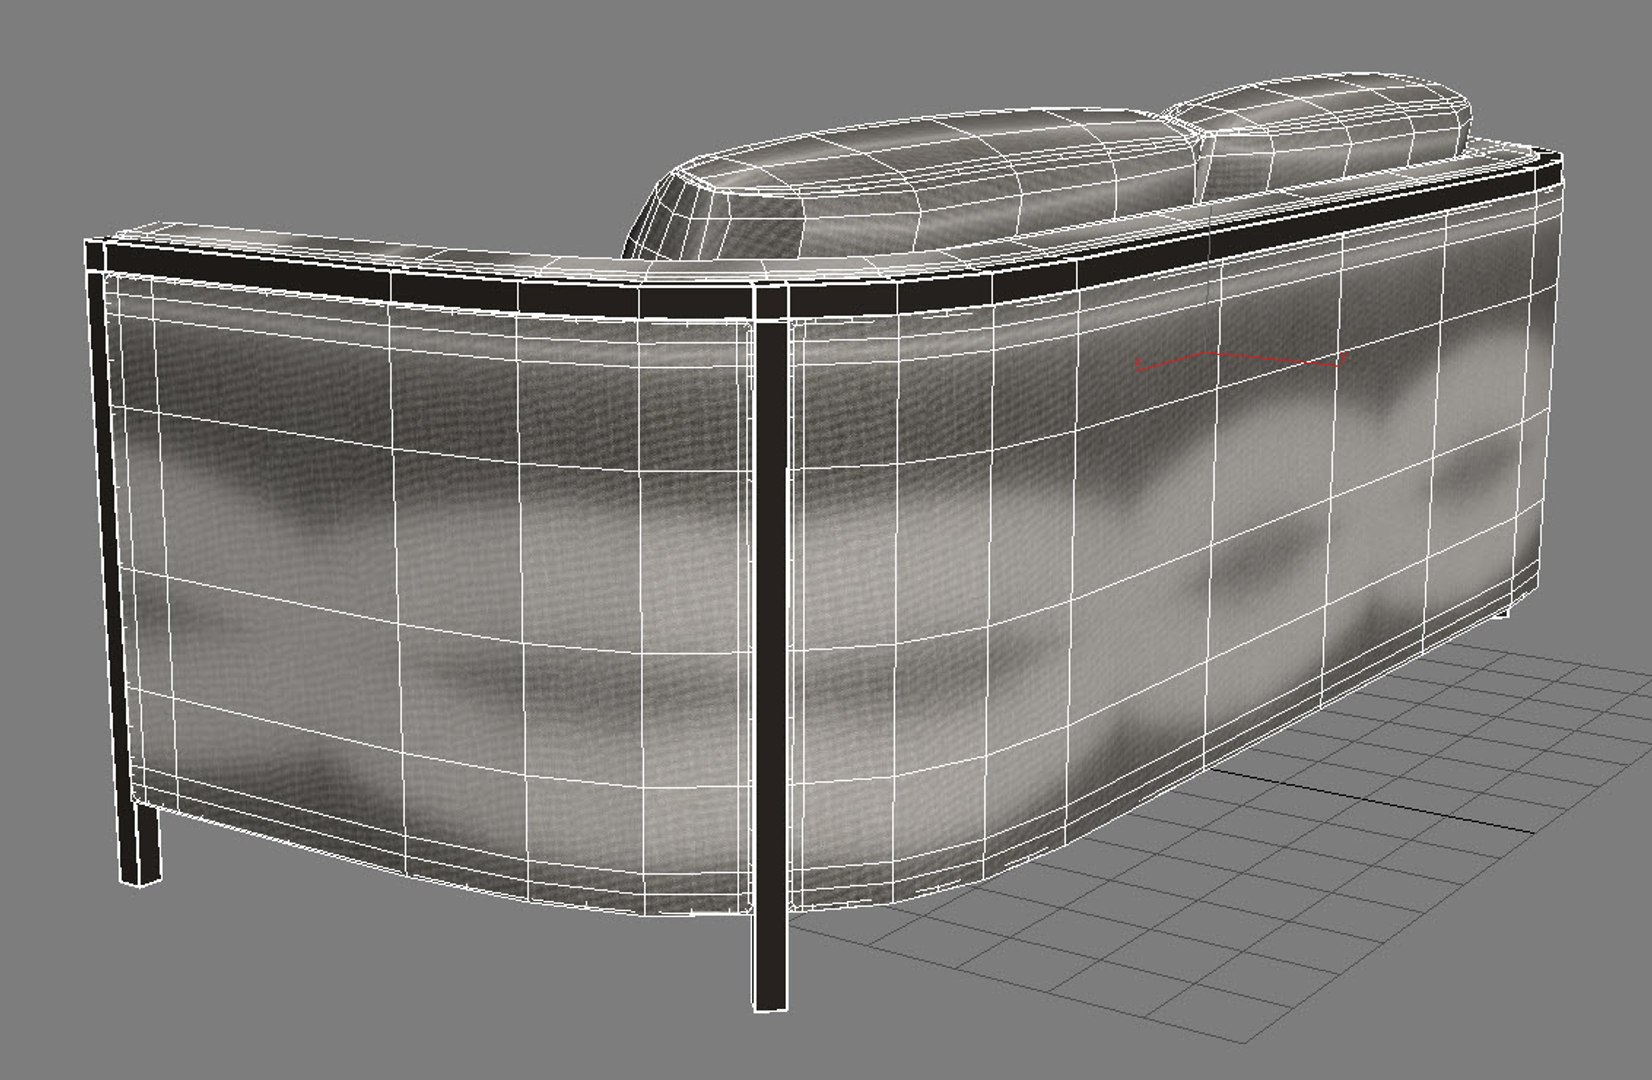Viewport: 1652px width, 1080px height.
Task: Select the center vertical leg of sofa frame
Action: pyautogui.click(x=771, y=650)
